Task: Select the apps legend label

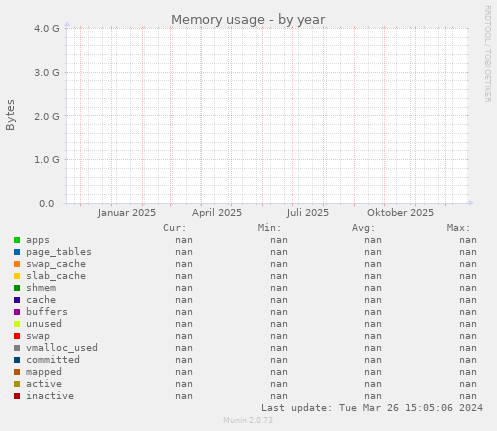Action: [38, 240]
